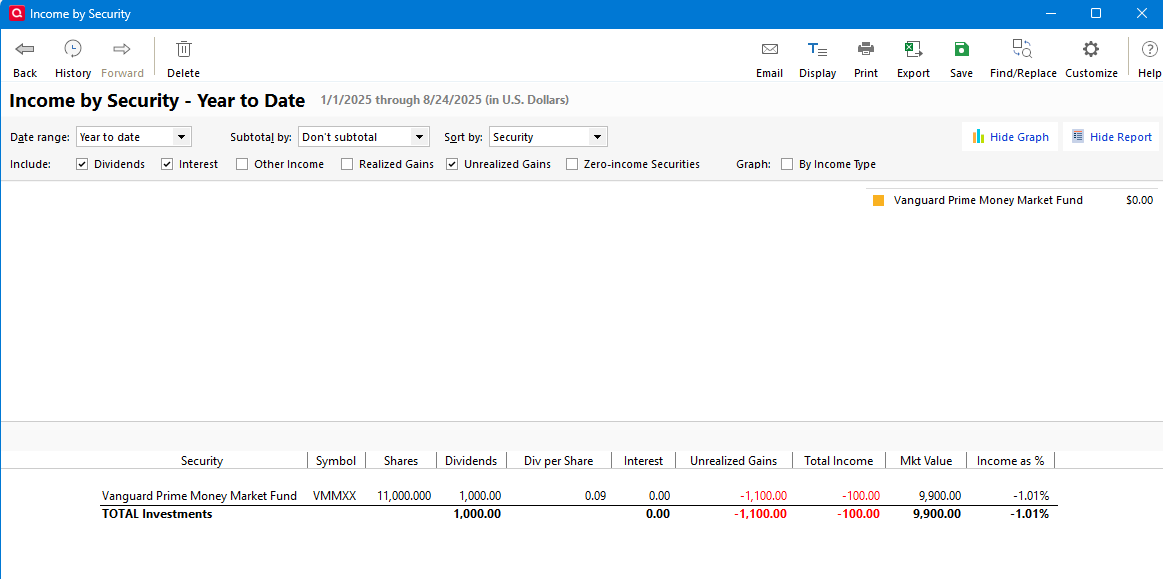Viewport: 1163px width, 579px height.
Task: Click the 0.09 Div per Share value
Action: 596,496
